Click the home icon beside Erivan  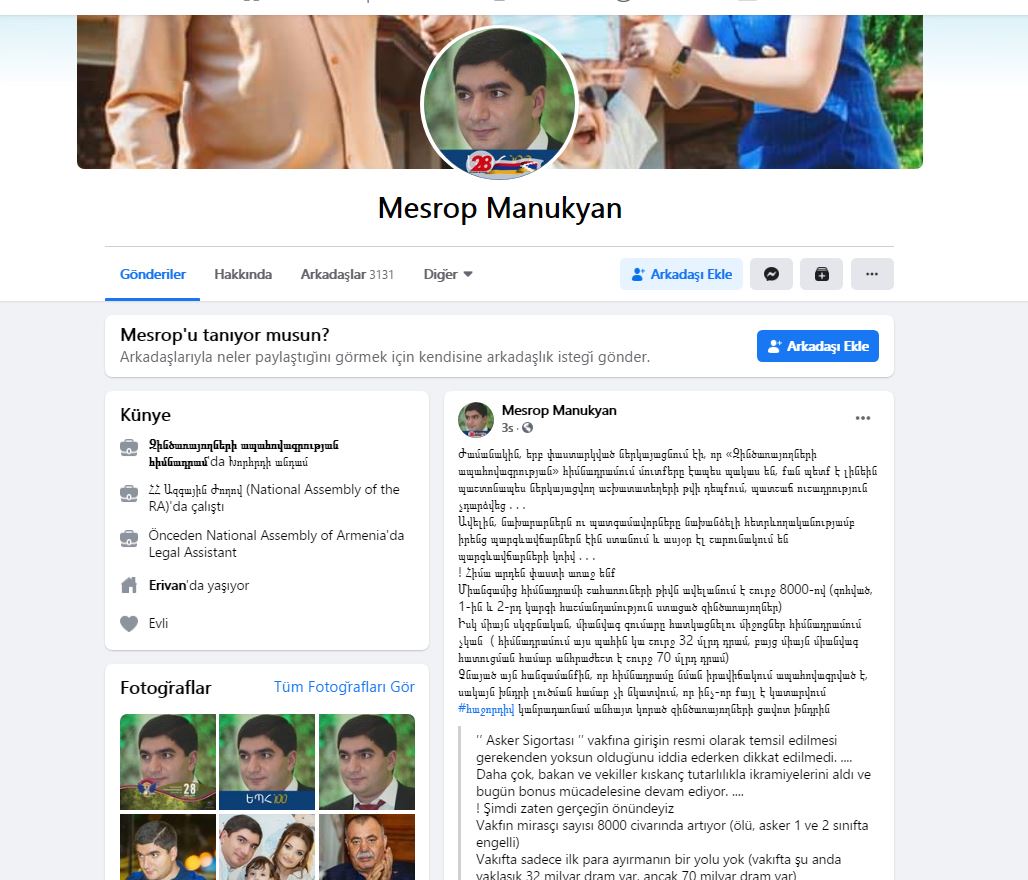(x=129, y=585)
